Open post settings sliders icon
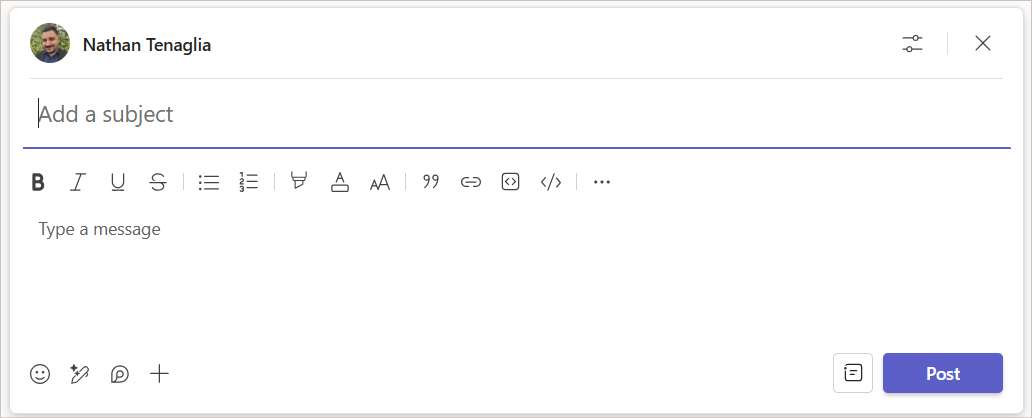 912,44
